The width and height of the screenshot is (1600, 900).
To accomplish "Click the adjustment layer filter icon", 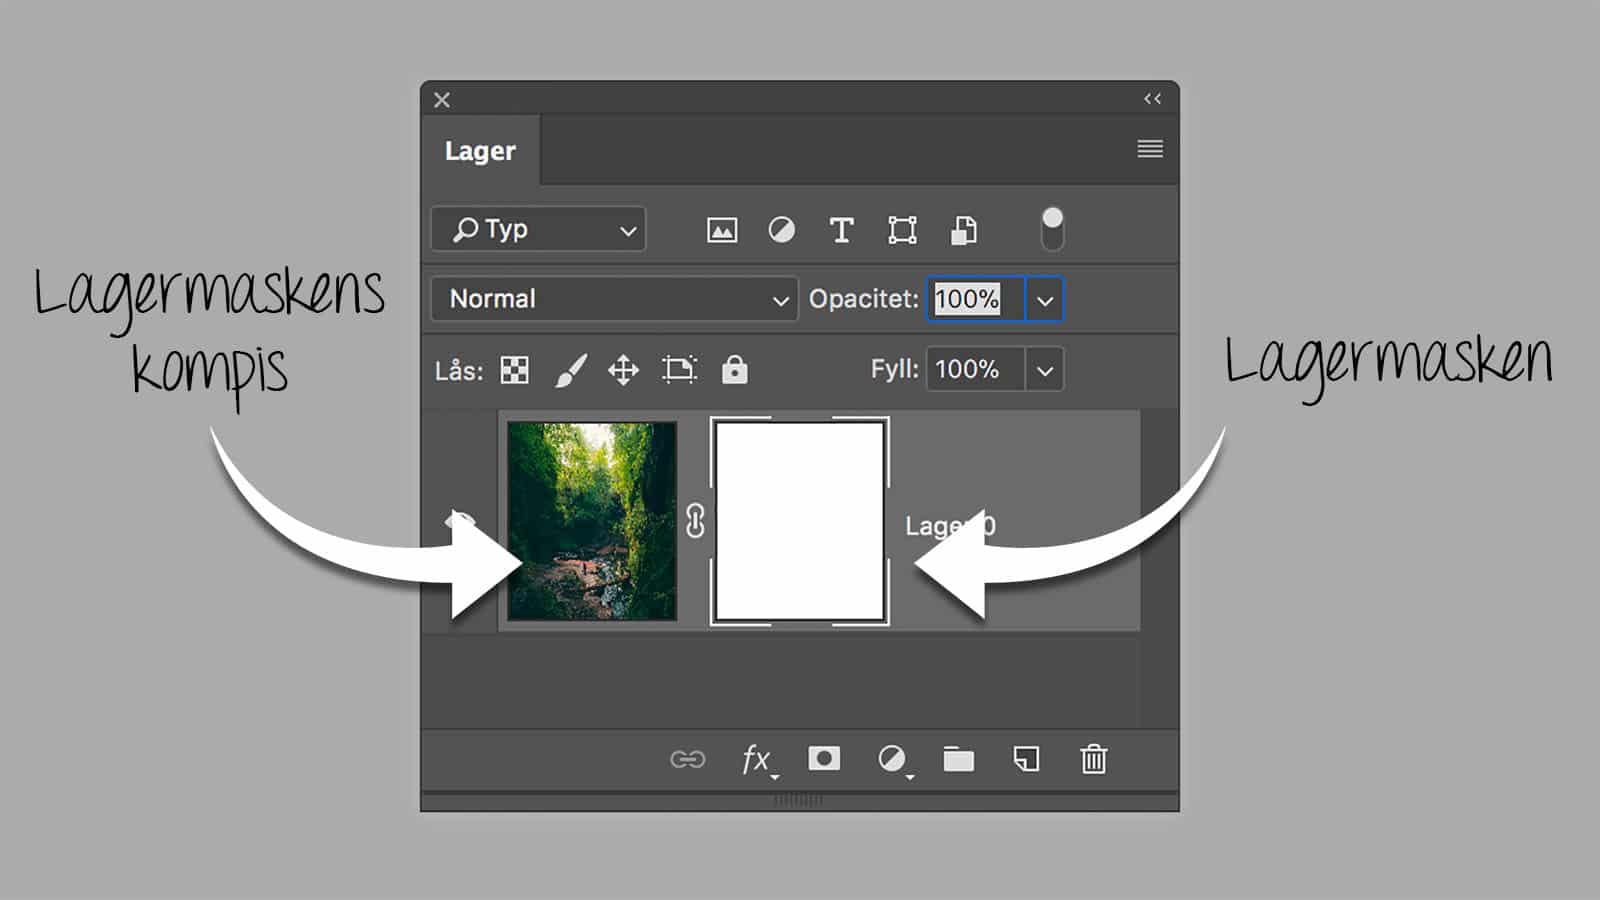I will 781,230.
